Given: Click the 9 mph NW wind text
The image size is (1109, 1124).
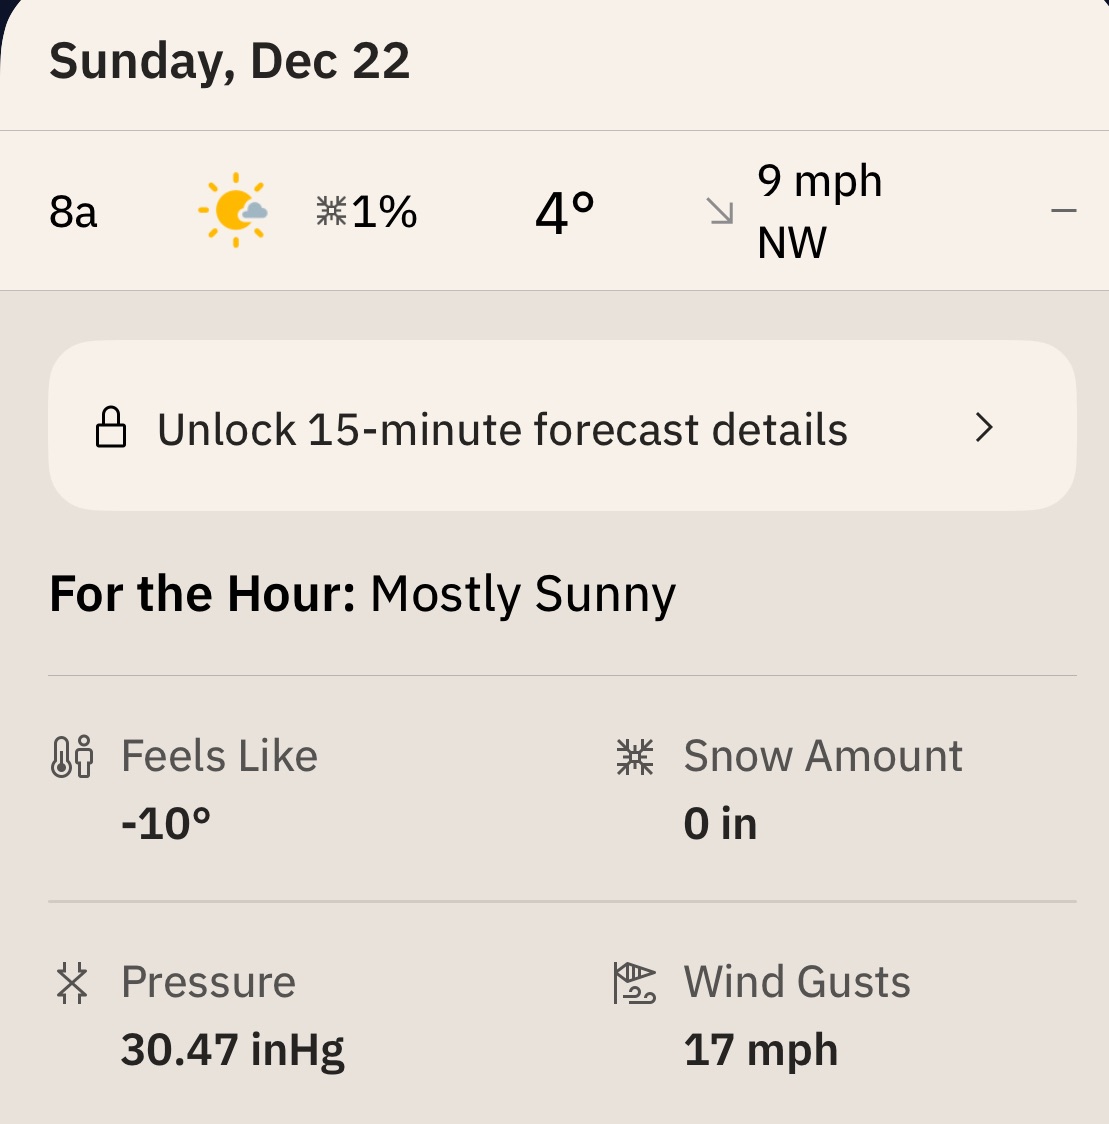Looking at the screenshot, I should (819, 211).
